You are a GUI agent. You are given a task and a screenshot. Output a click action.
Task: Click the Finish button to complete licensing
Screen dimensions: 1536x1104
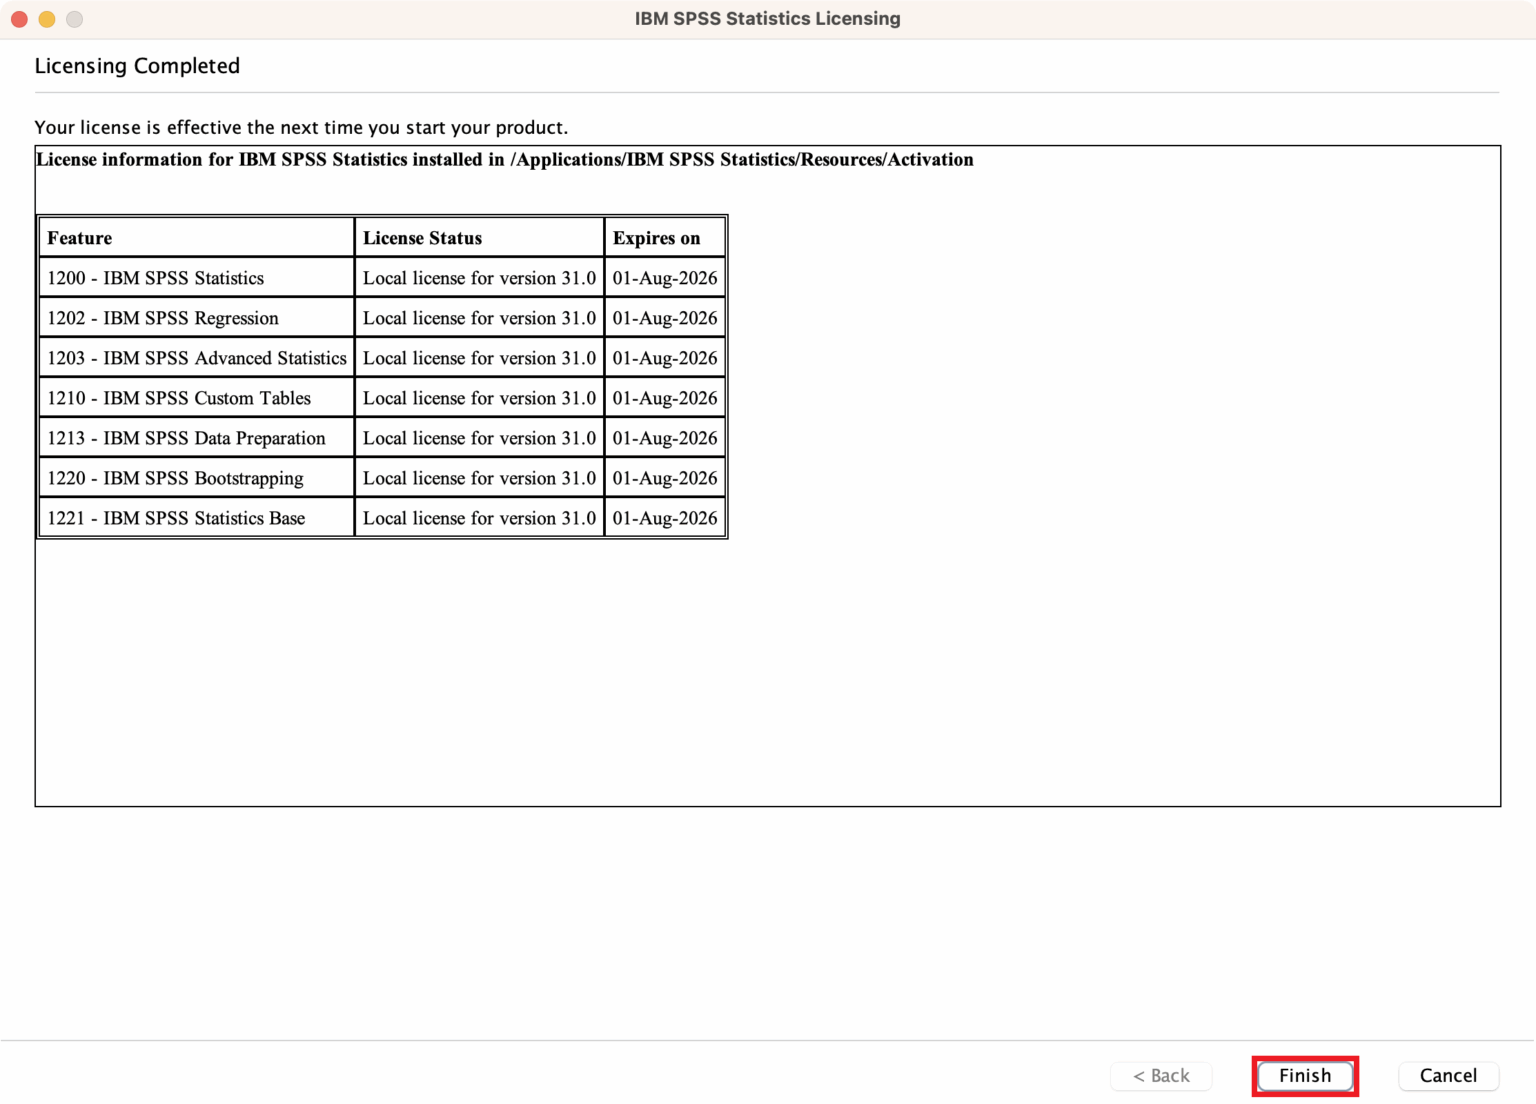coord(1305,1076)
